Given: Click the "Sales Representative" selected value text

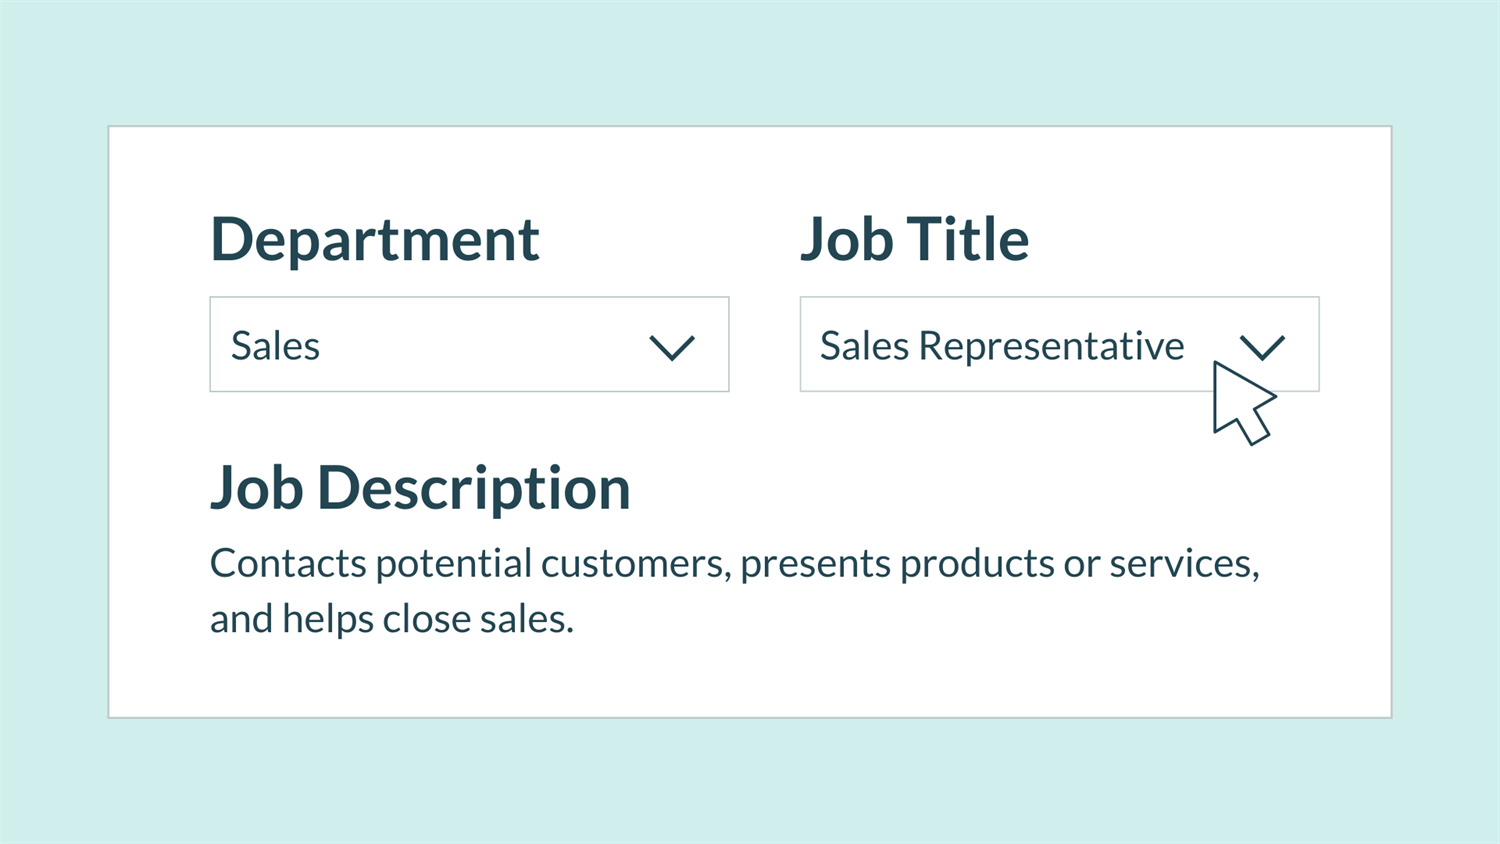Looking at the screenshot, I should pyautogui.click(x=1002, y=346).
